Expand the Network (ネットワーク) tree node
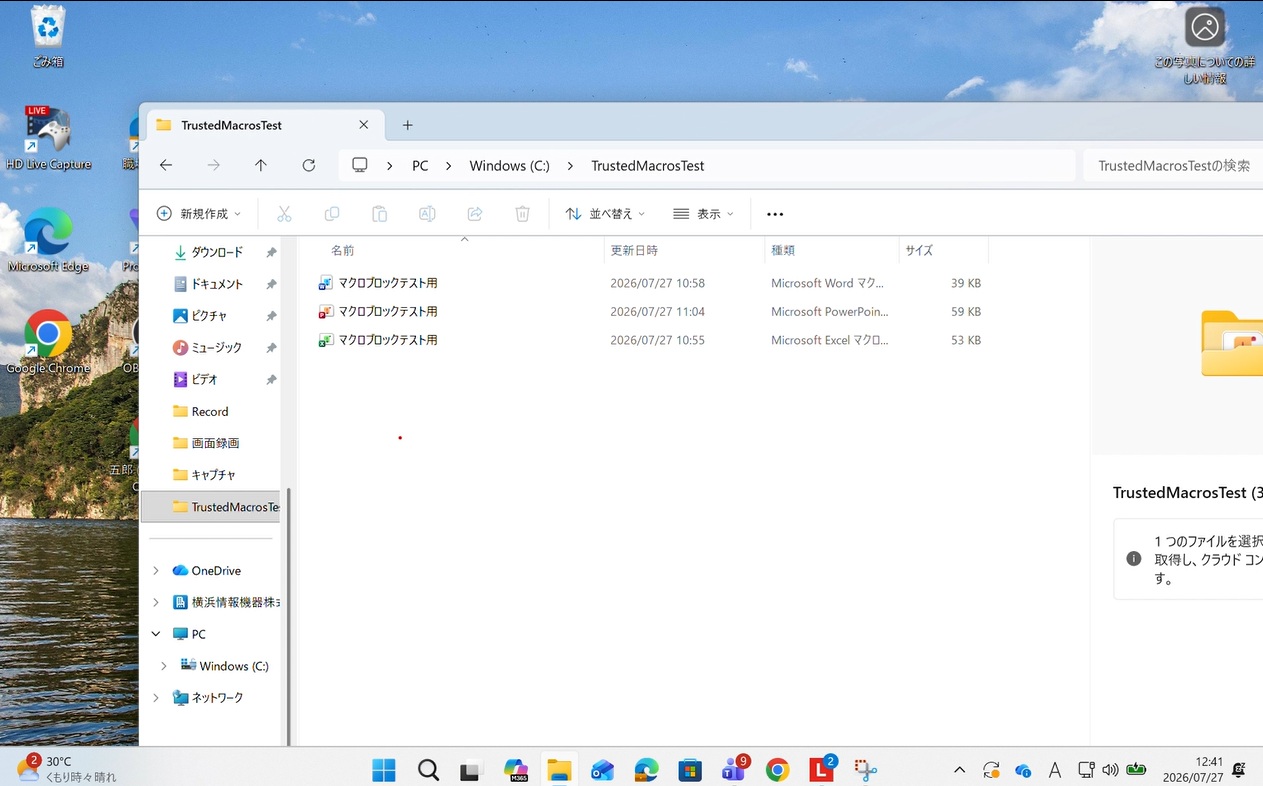 click(155, 698)
